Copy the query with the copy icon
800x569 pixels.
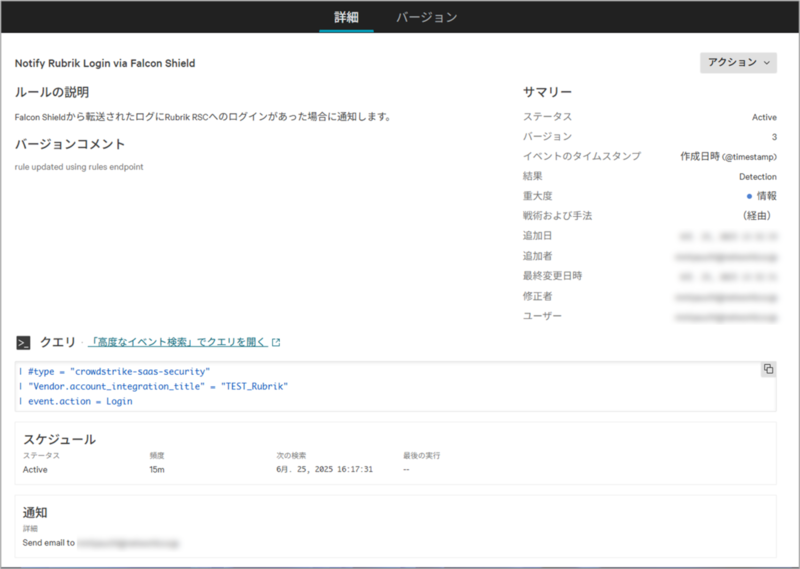(768, 369)
